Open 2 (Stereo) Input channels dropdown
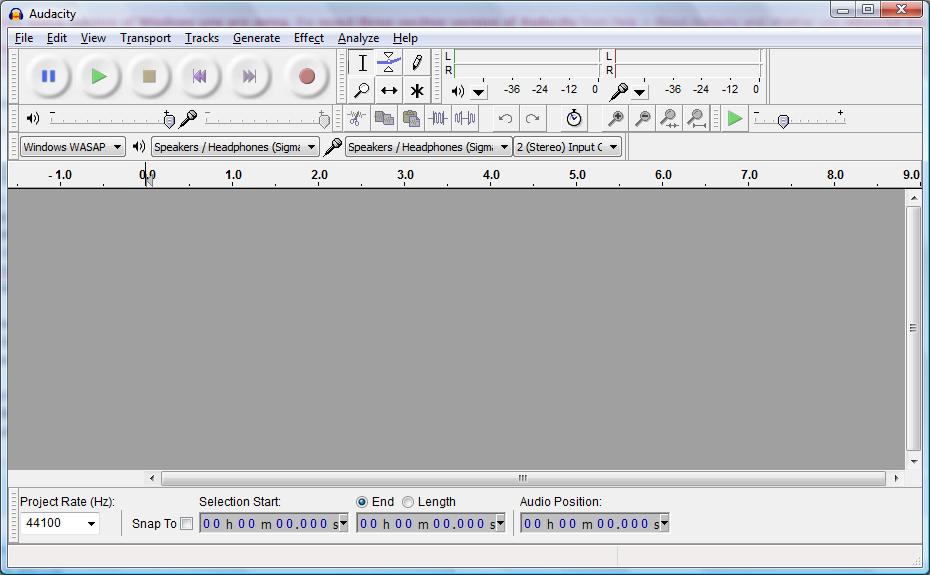Screen dimensions: 930x575 click(568, 147)
